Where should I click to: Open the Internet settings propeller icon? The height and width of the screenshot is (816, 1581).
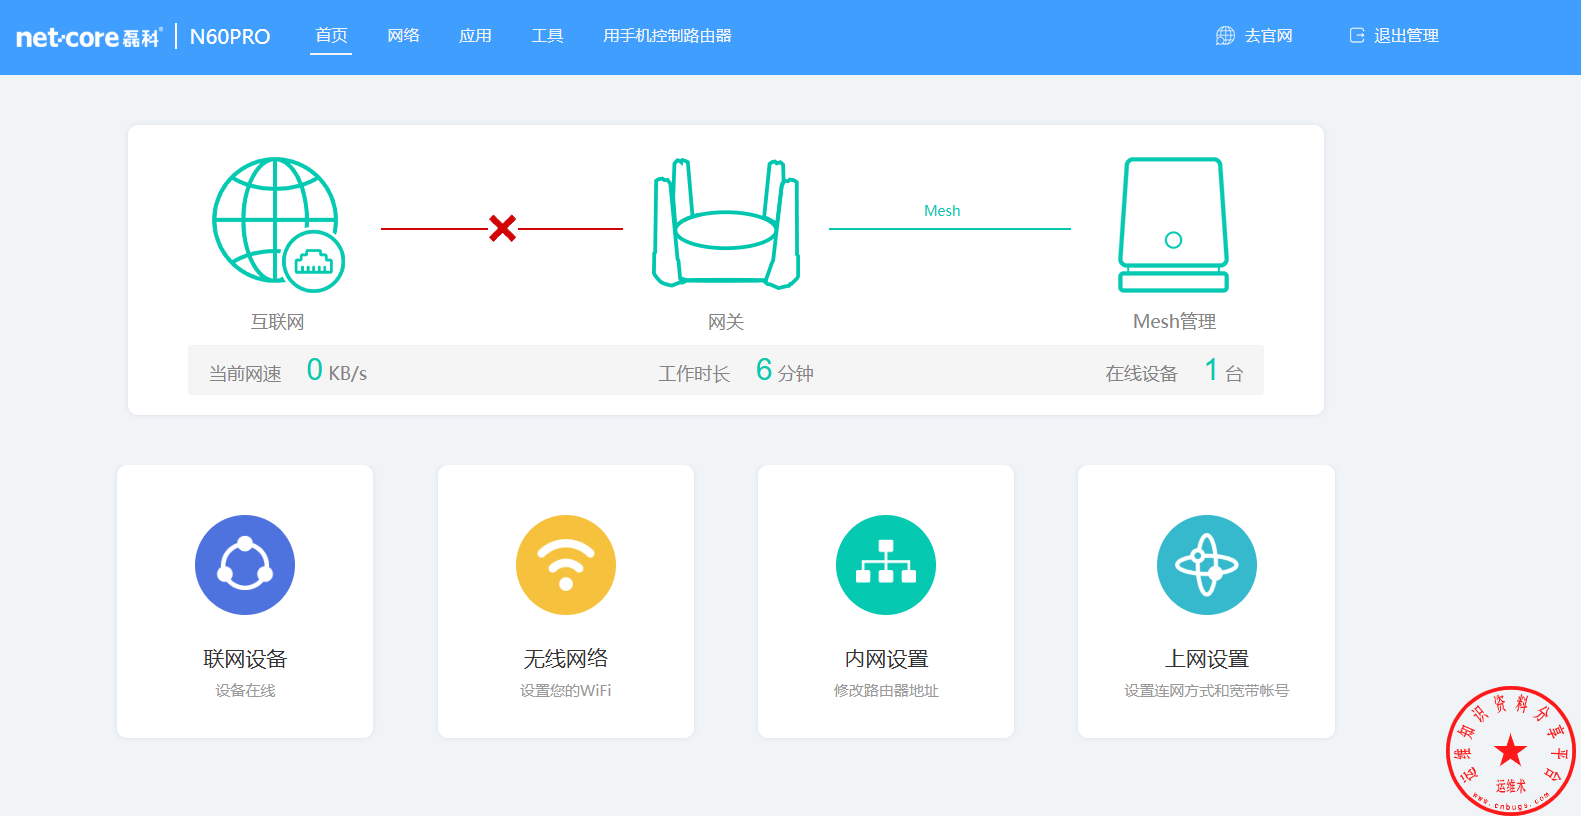pyautogui.click(x=1206, y=565)
